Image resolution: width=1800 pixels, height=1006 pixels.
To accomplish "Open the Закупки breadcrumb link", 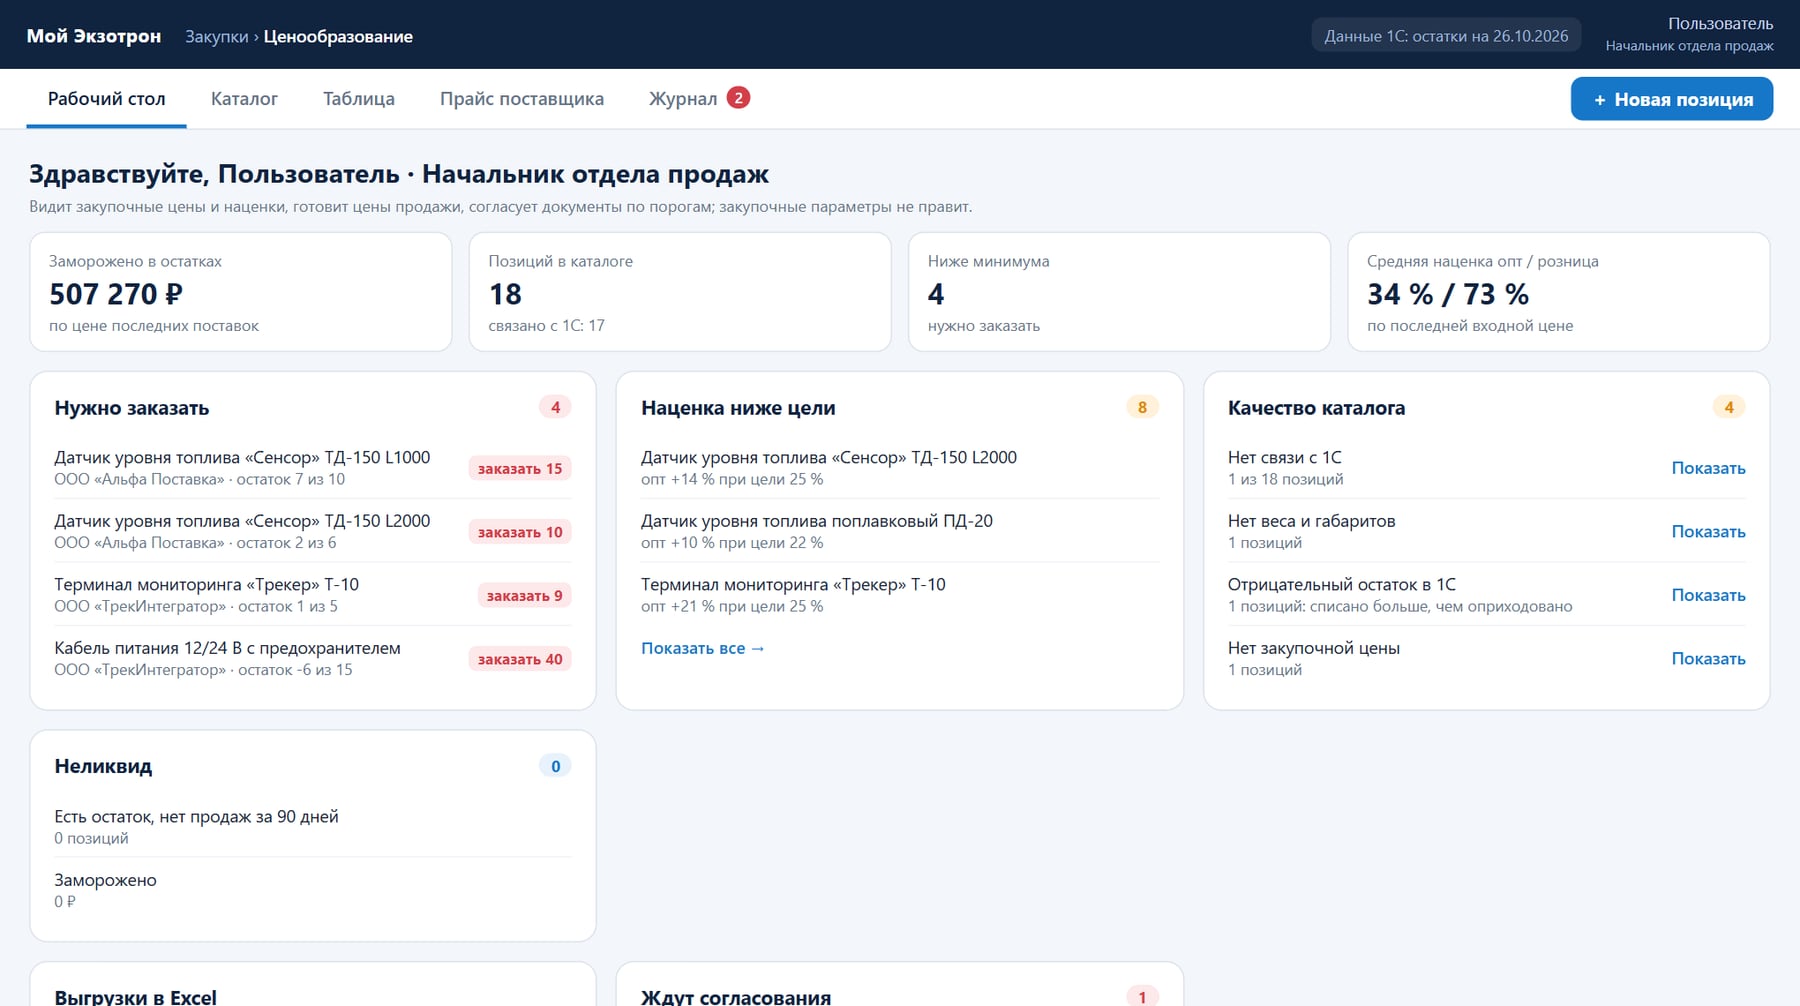I will 216,37.
